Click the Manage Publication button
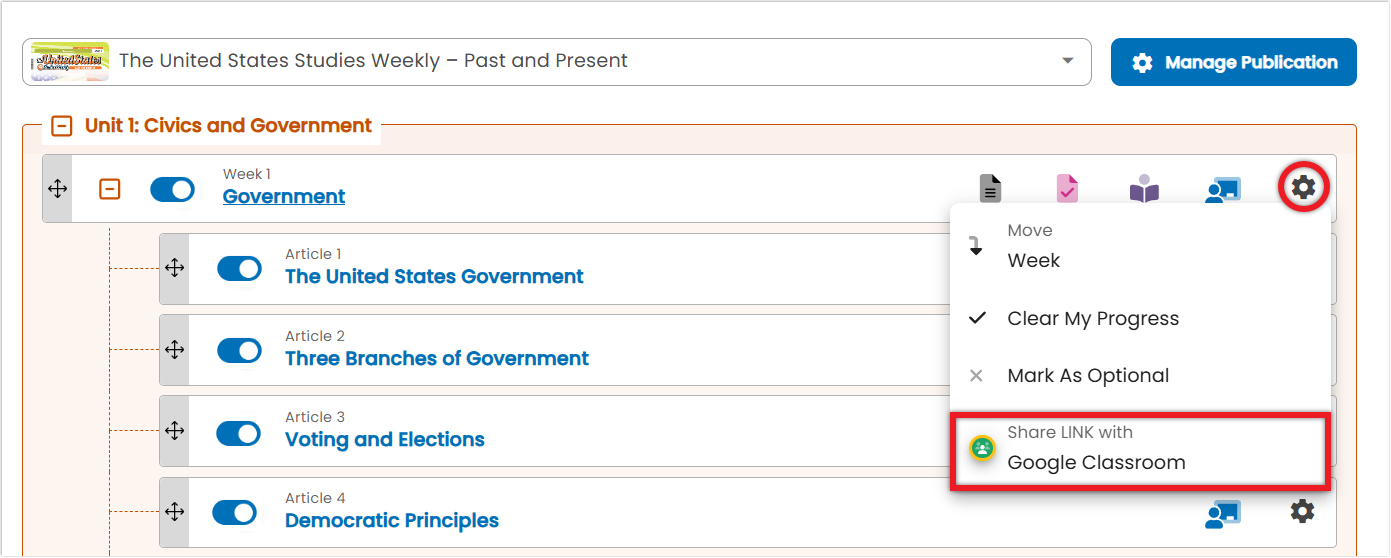The image size is (1391, 558). point(1233,62)
